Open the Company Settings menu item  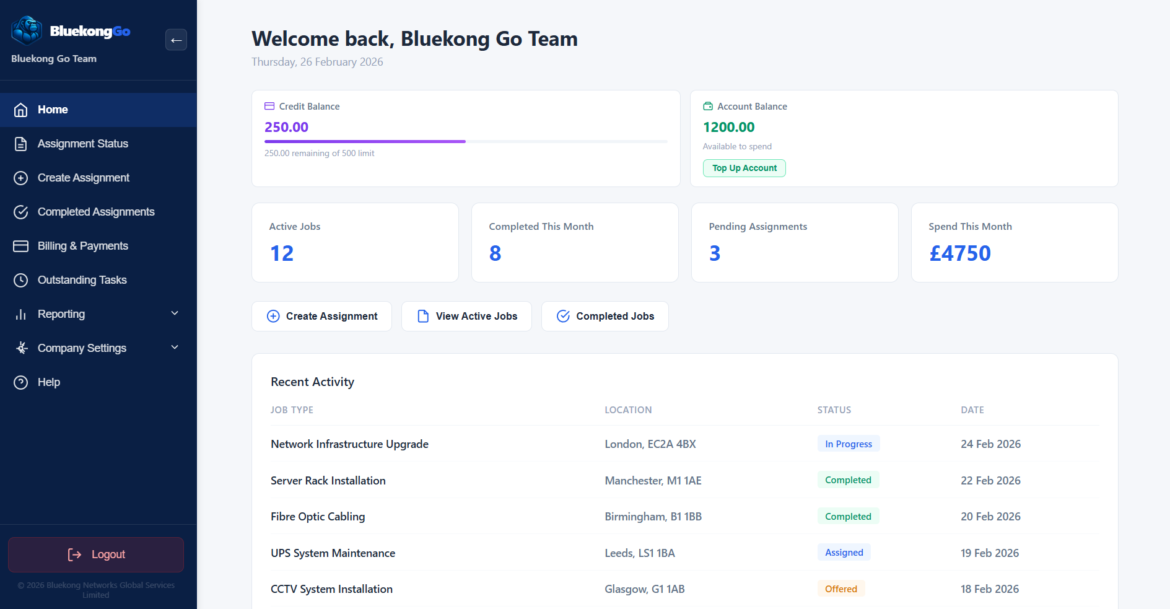82,348
